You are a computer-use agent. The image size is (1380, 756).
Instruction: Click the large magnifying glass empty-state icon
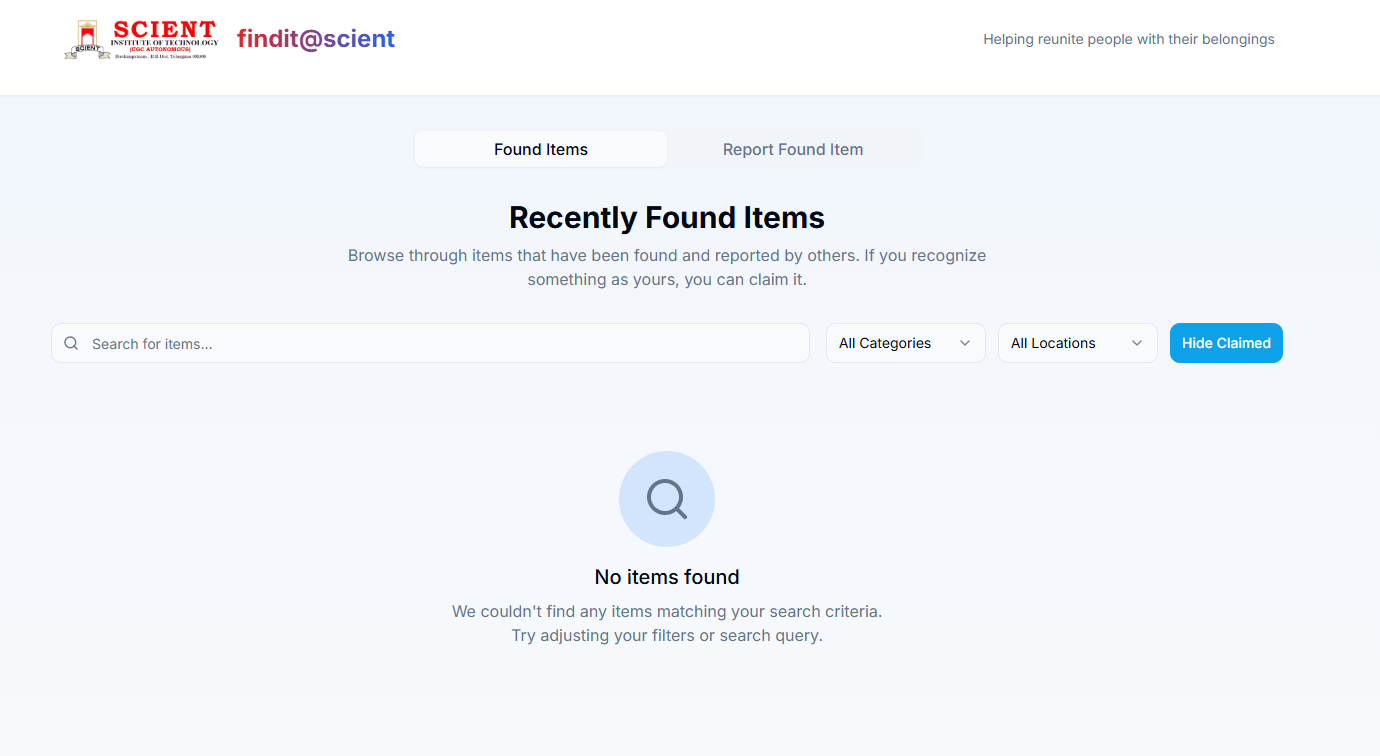pos(667,498)
